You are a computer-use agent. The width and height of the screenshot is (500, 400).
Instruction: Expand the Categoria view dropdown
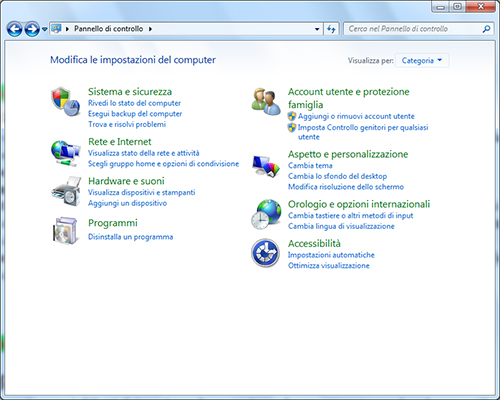point(422,60)
